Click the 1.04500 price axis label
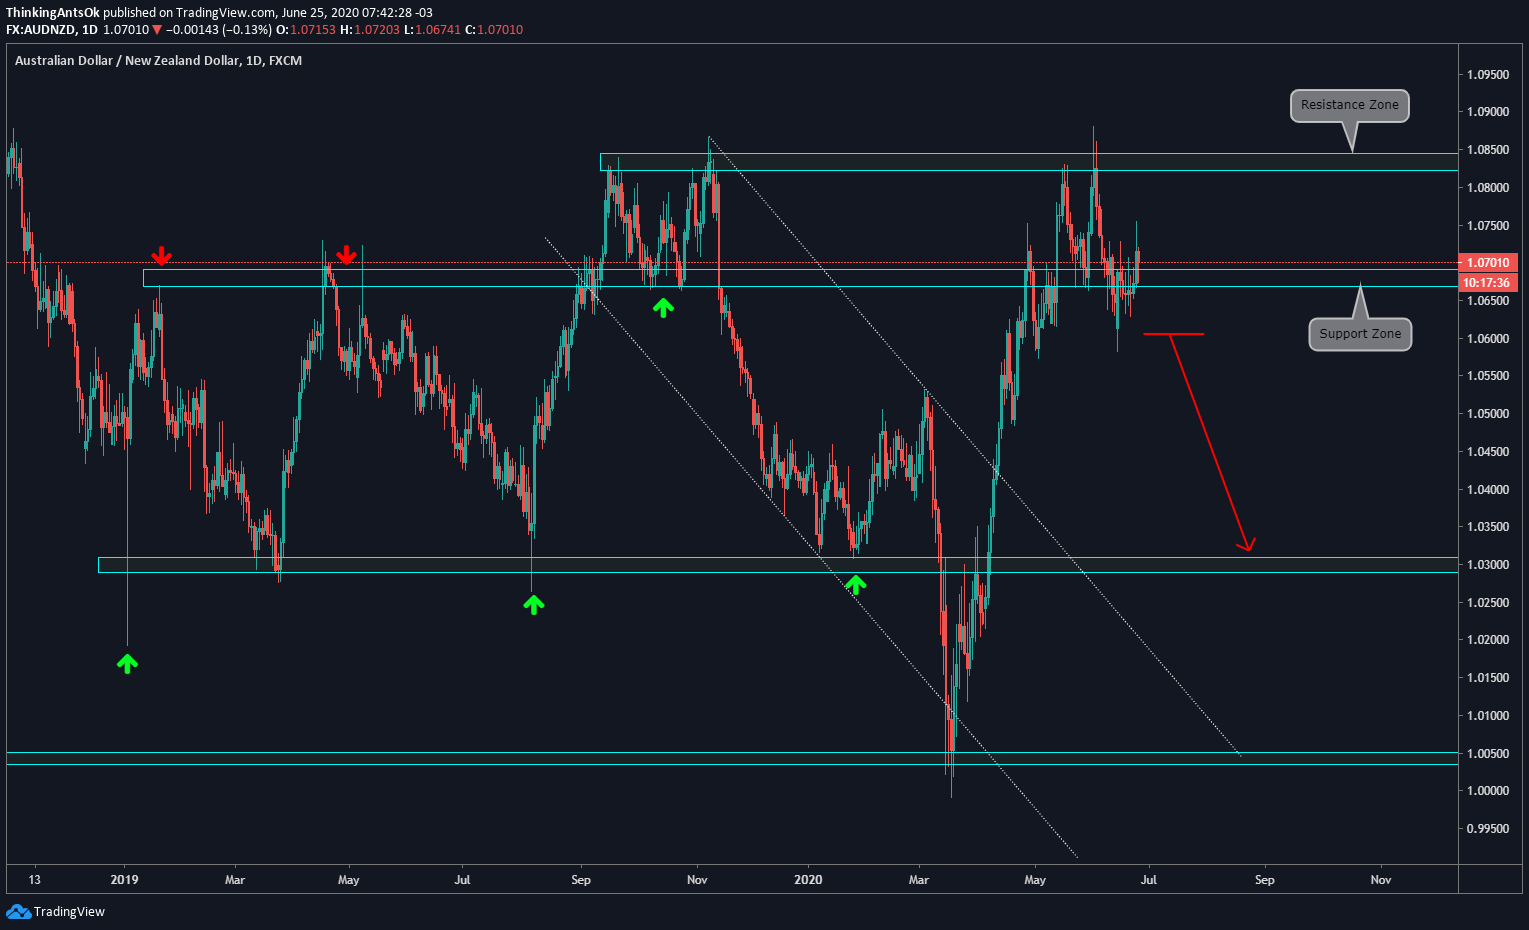 (x=1488, y=452)
